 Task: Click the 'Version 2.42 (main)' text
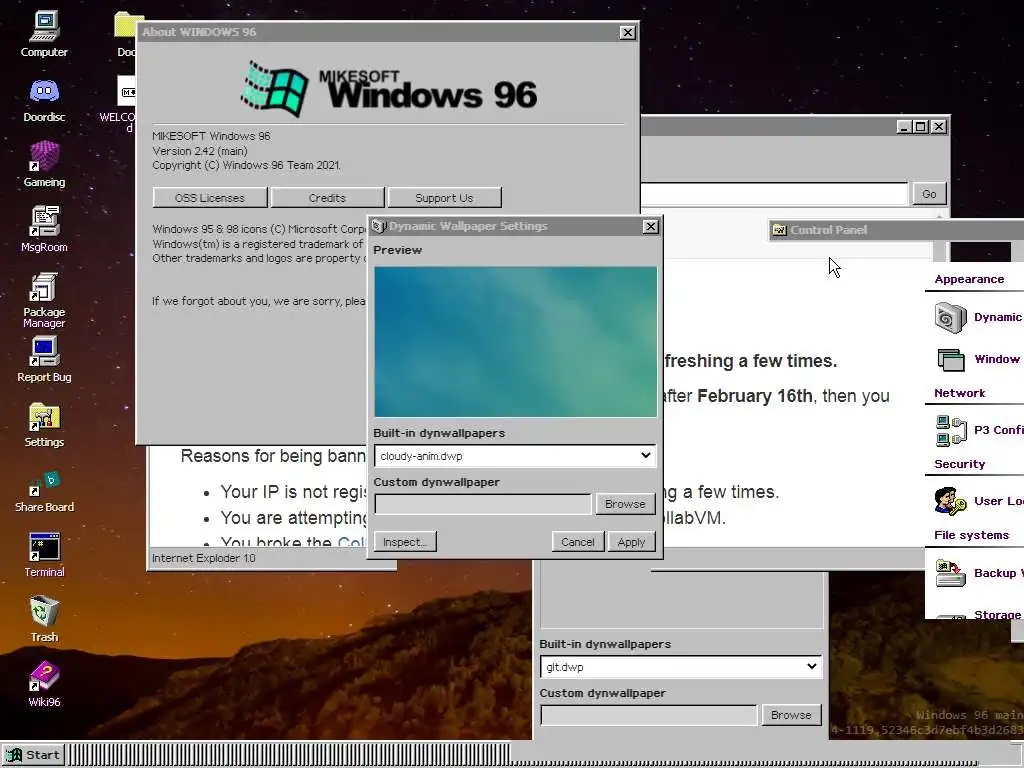click(200, 151)
